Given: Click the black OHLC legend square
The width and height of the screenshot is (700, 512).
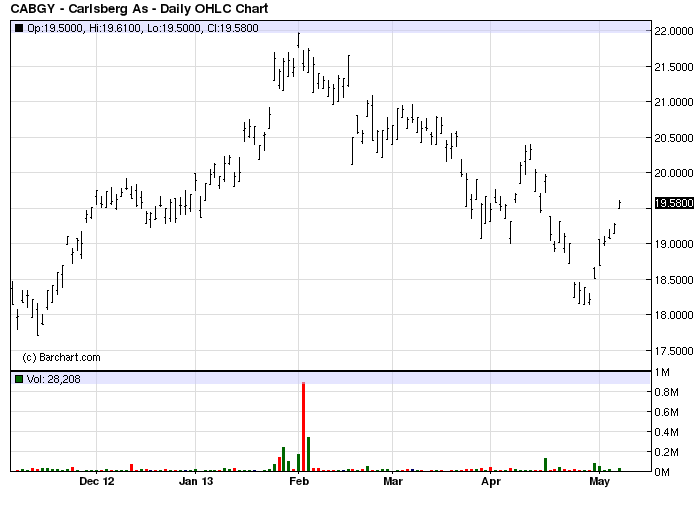Looking at the screenshot, I should click(x=19, y=28).
